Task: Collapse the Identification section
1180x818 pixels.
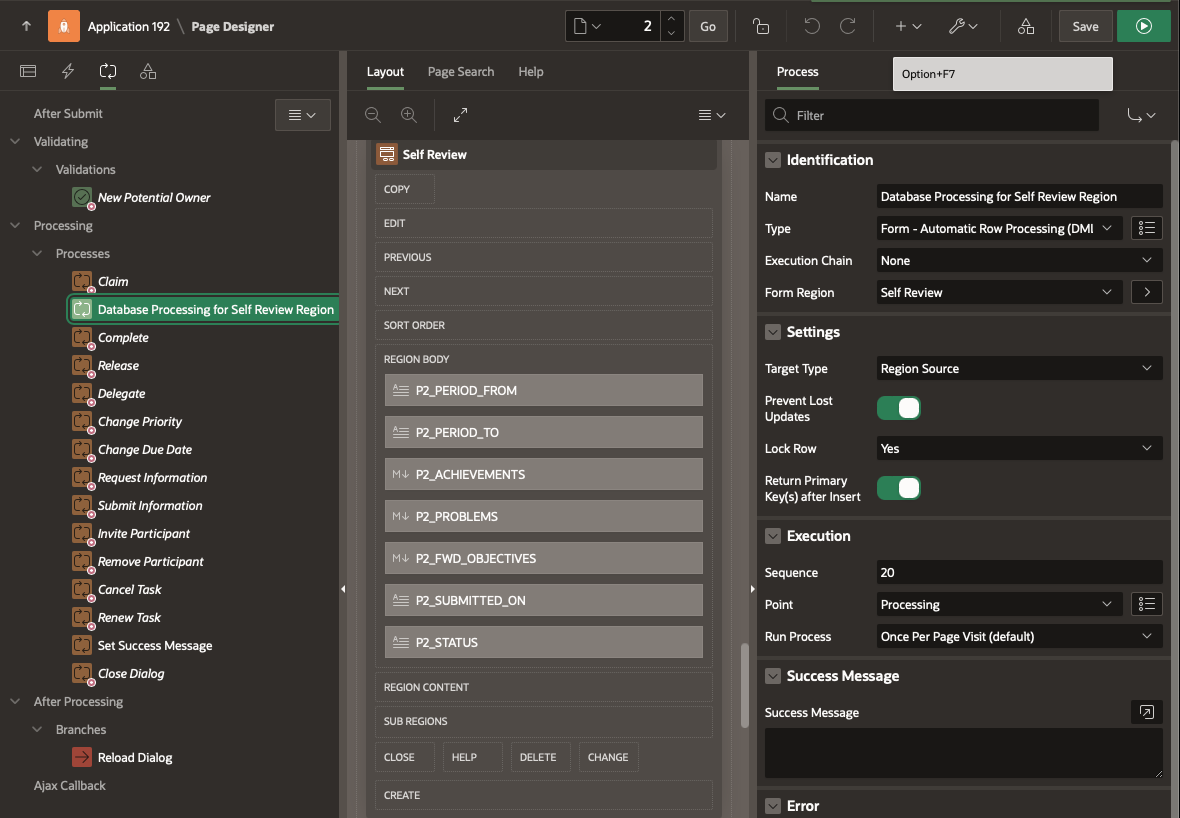Action: click(773, 160)
